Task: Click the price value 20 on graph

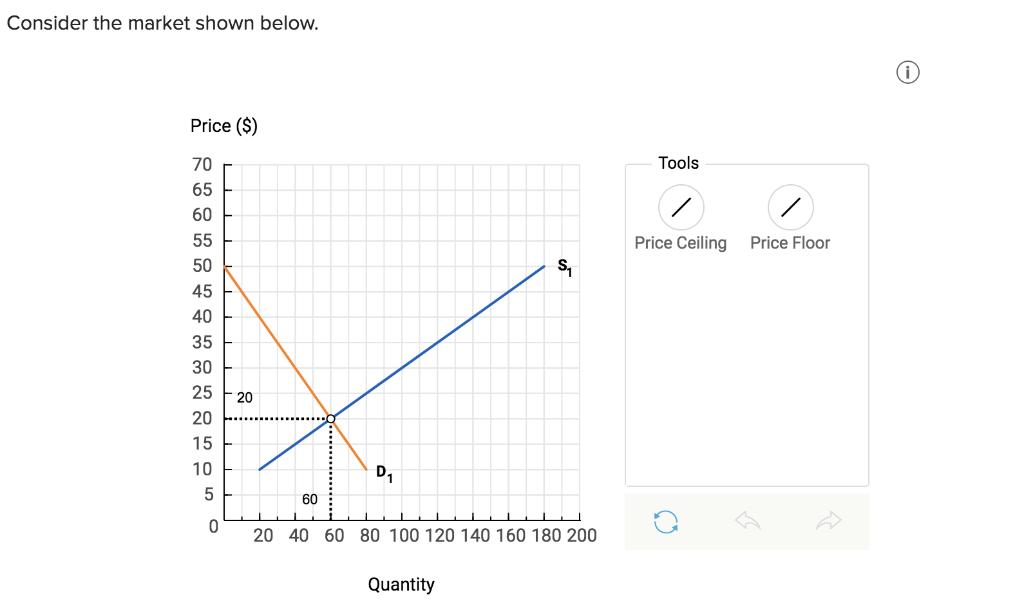Action: point(243,397)
